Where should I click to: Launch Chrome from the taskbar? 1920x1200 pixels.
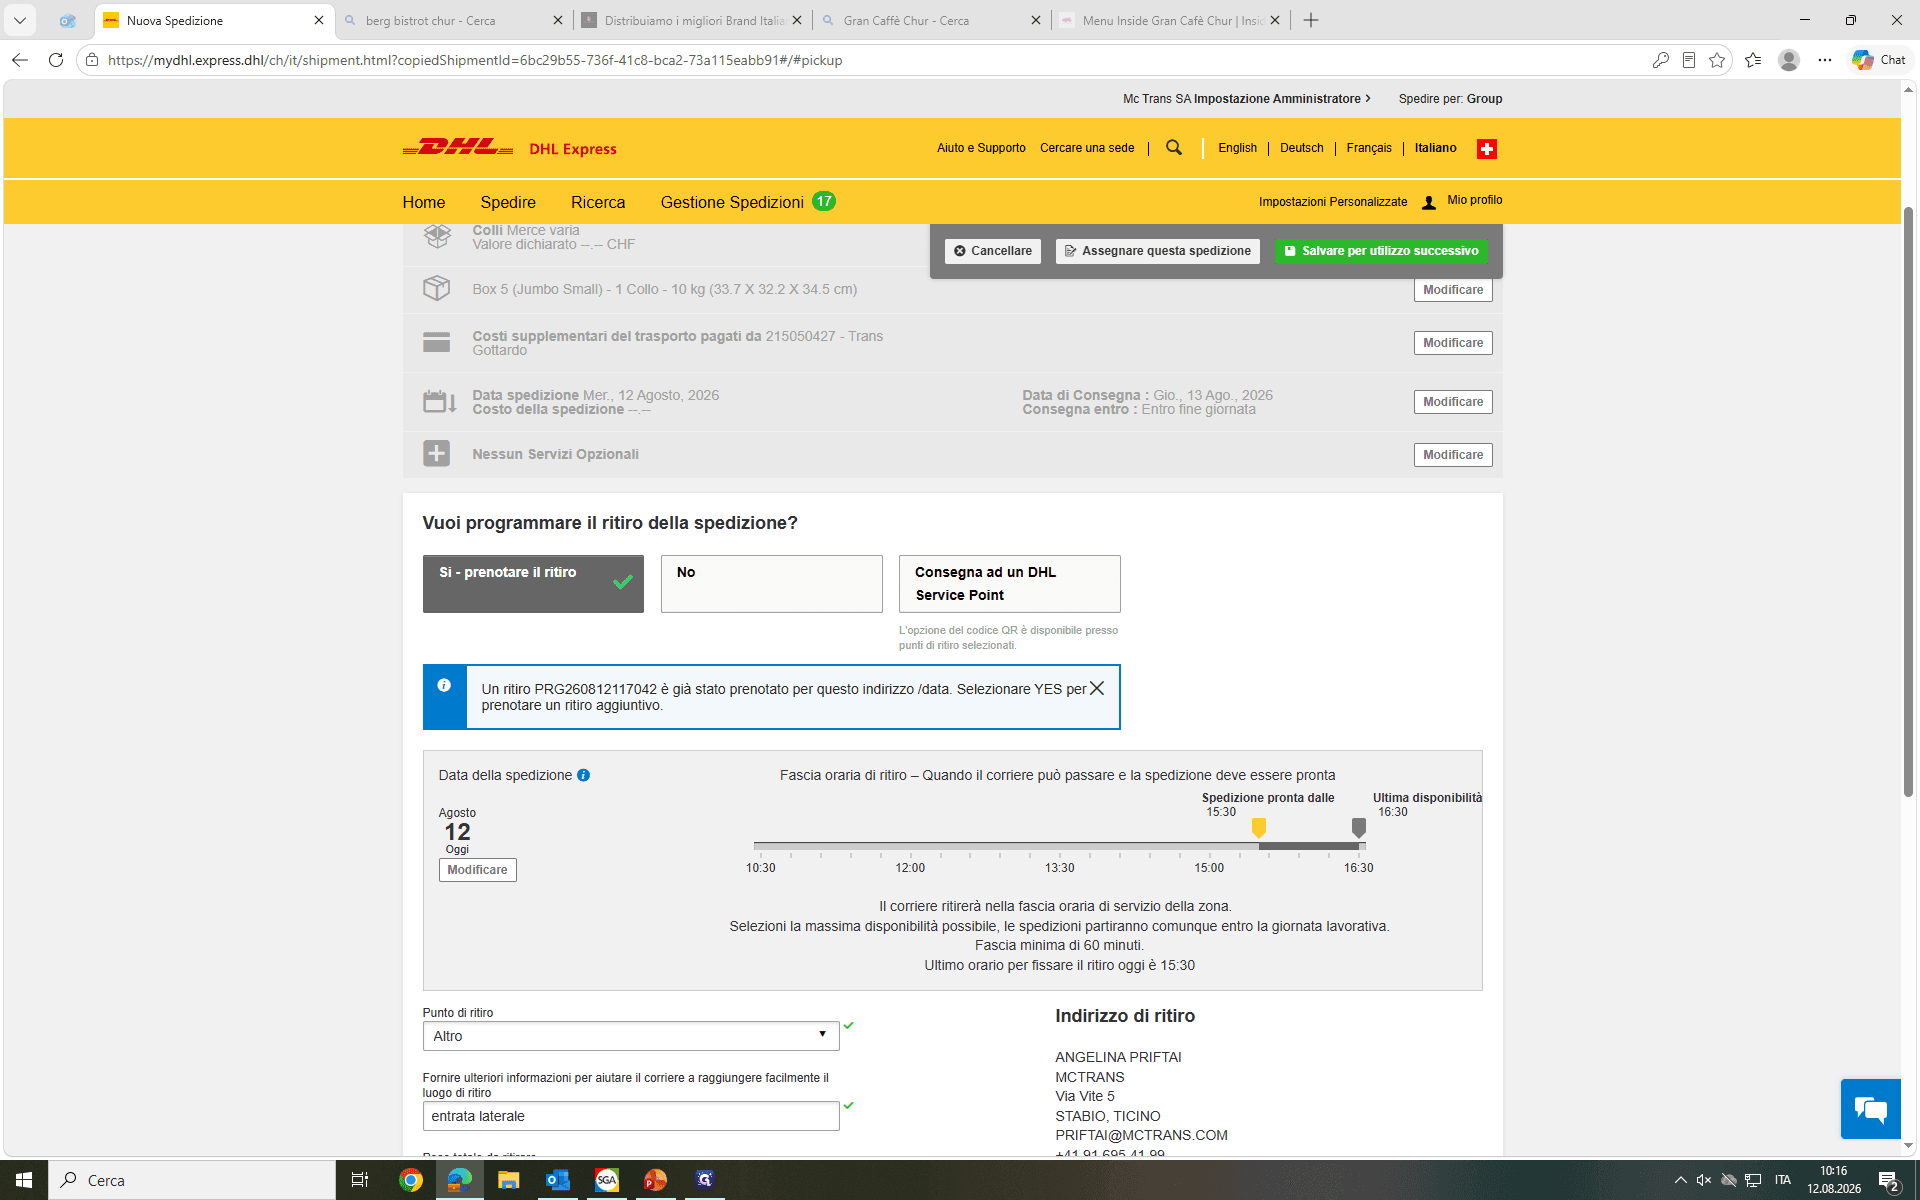click(x=410, y=1180)
